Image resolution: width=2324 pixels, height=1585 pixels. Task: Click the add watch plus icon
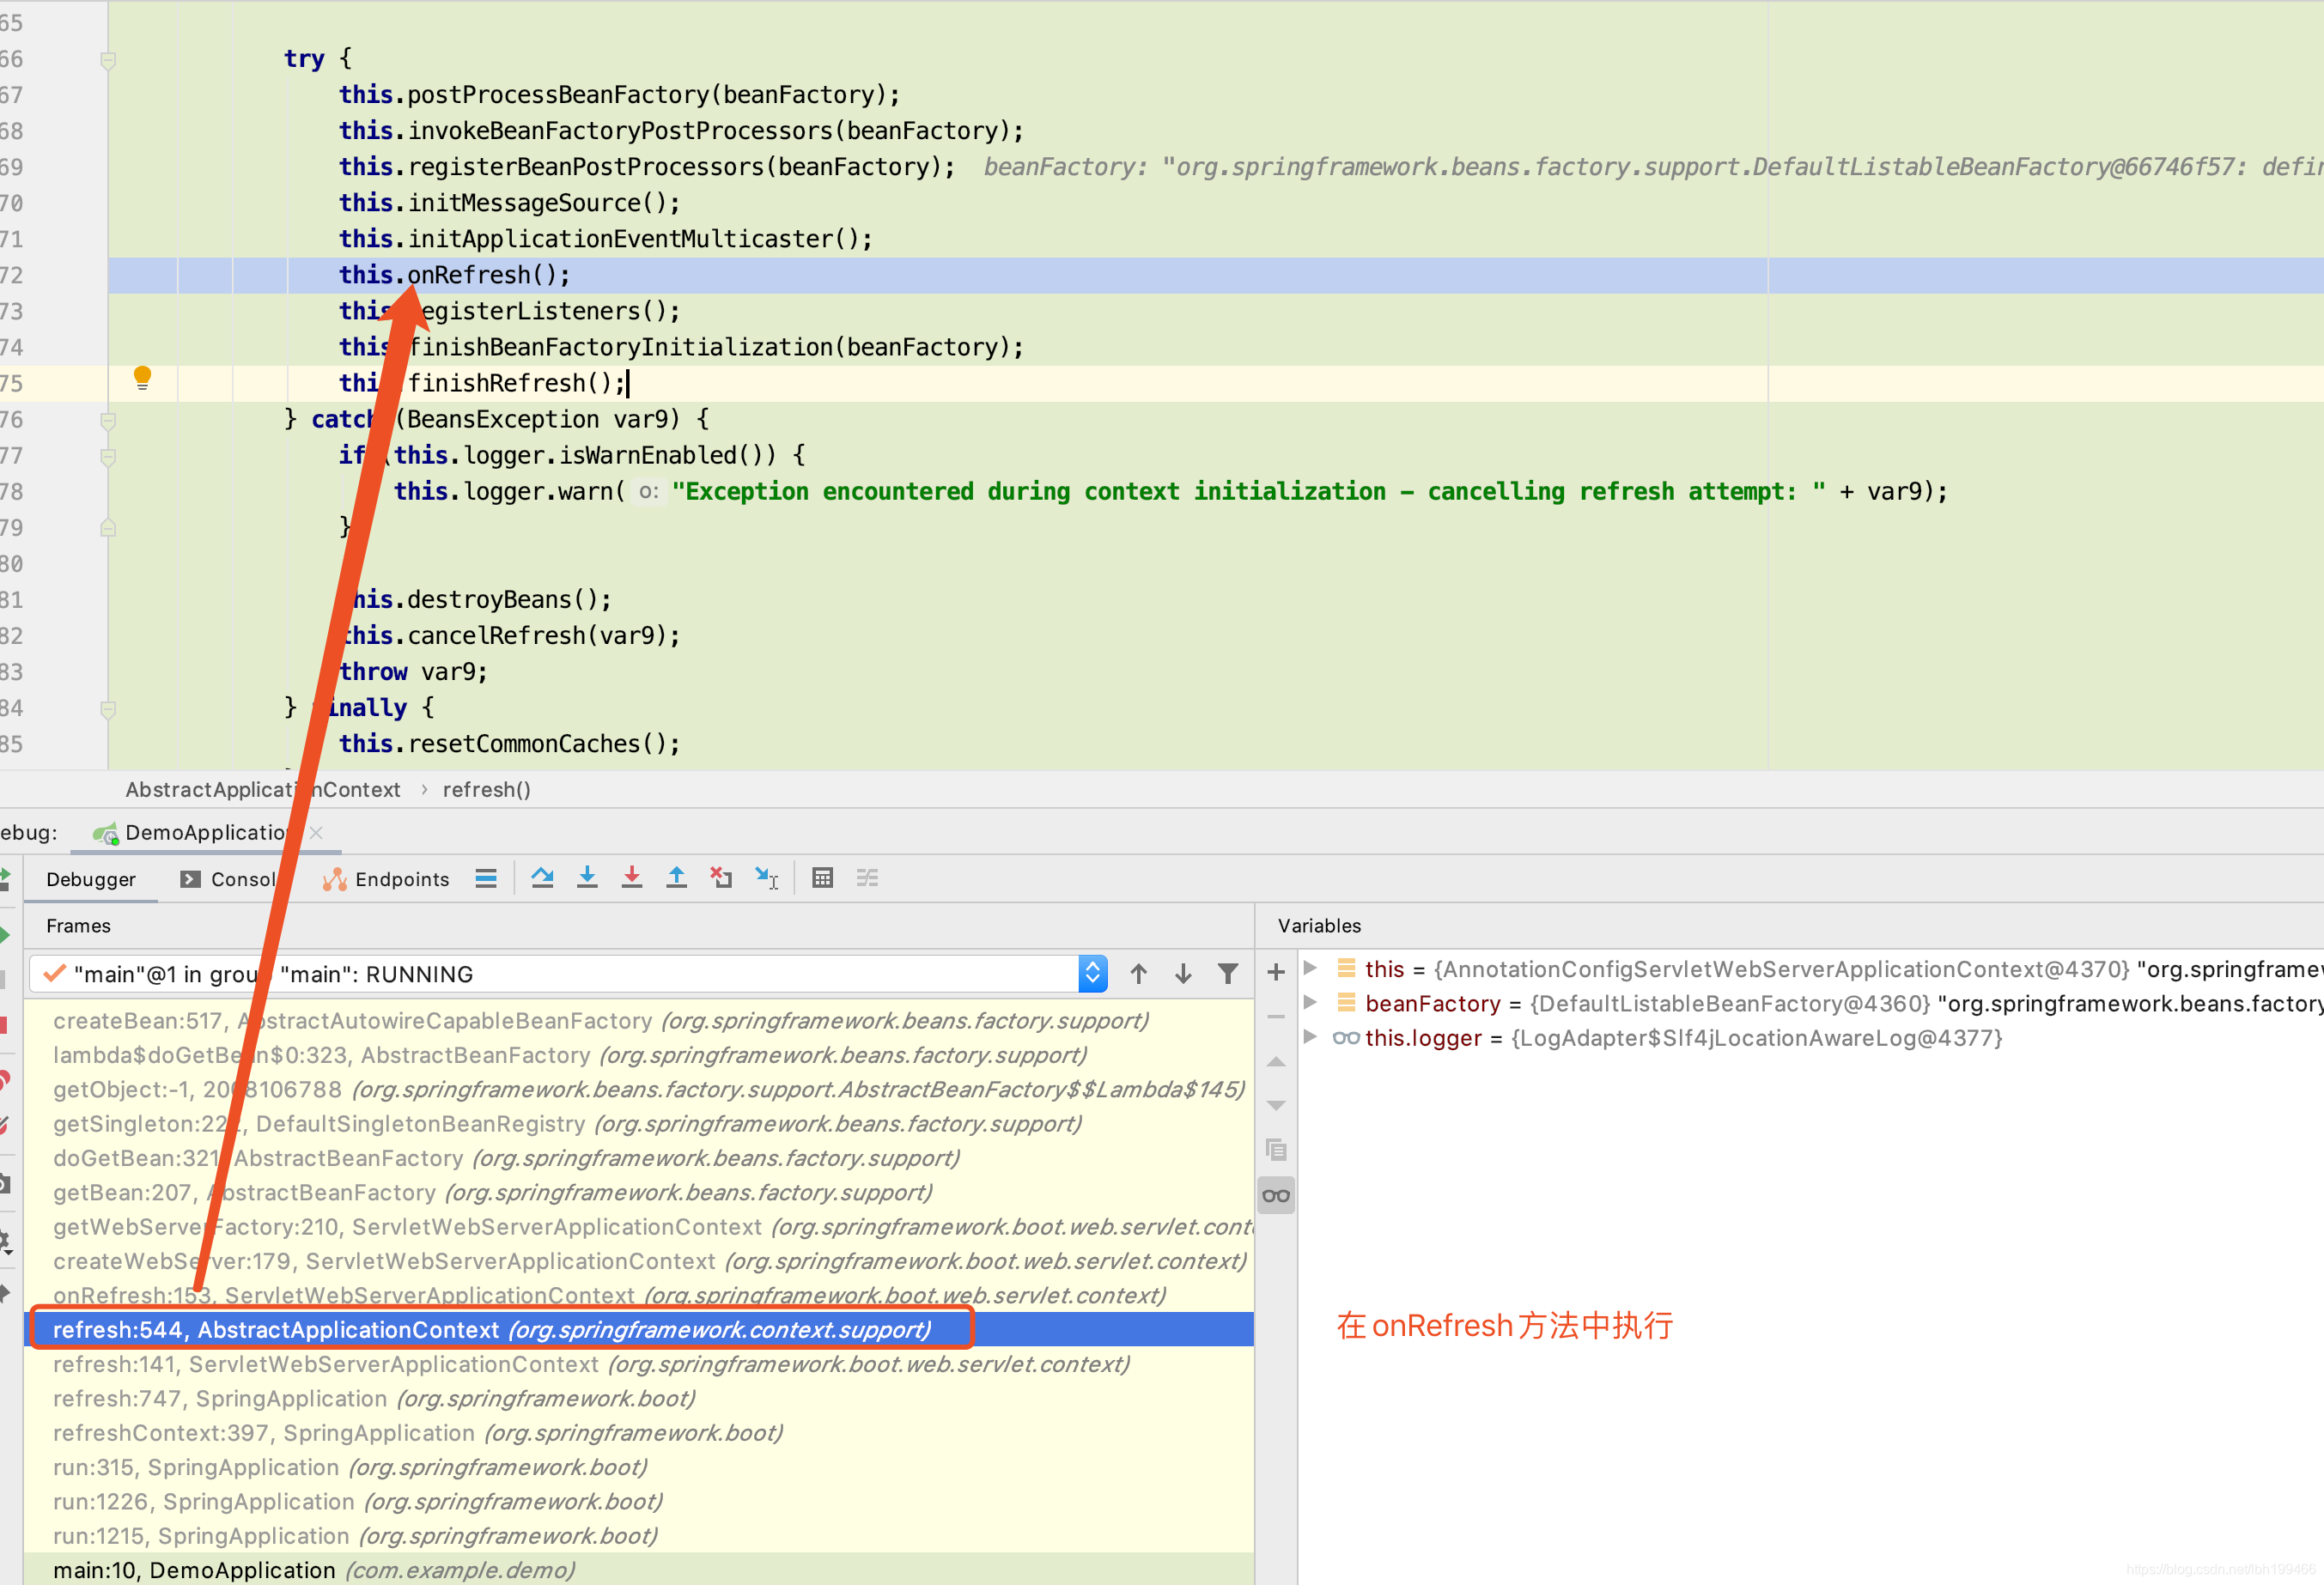point(1276,971)
